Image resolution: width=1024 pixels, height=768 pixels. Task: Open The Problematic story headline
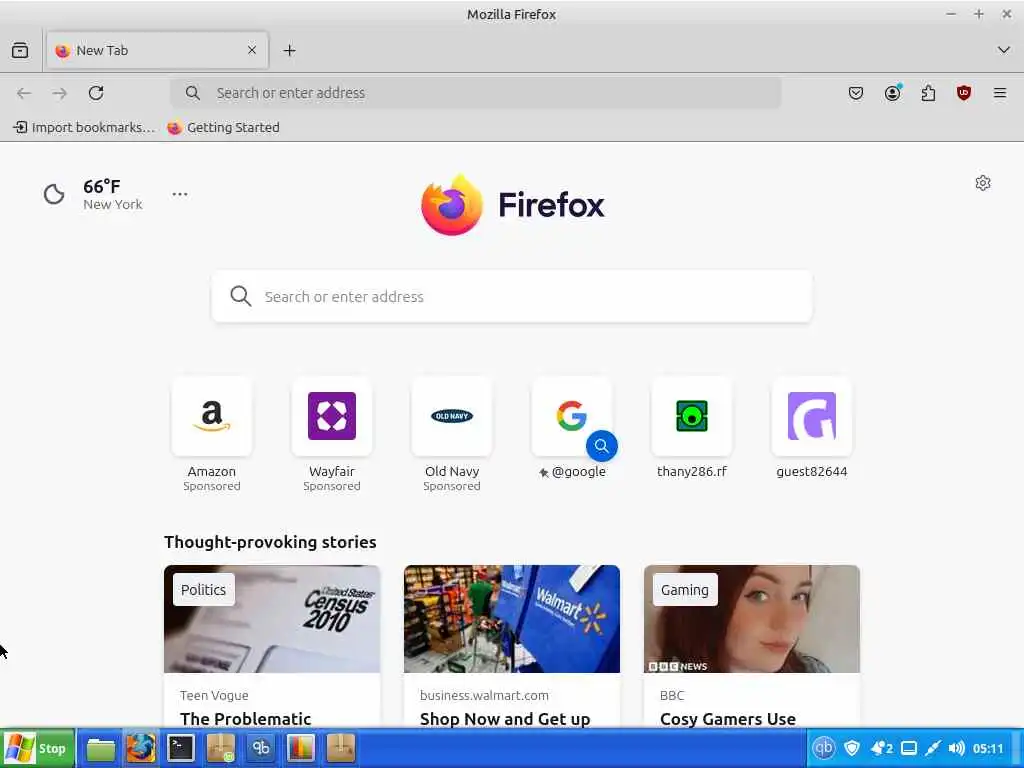(246, 718)
